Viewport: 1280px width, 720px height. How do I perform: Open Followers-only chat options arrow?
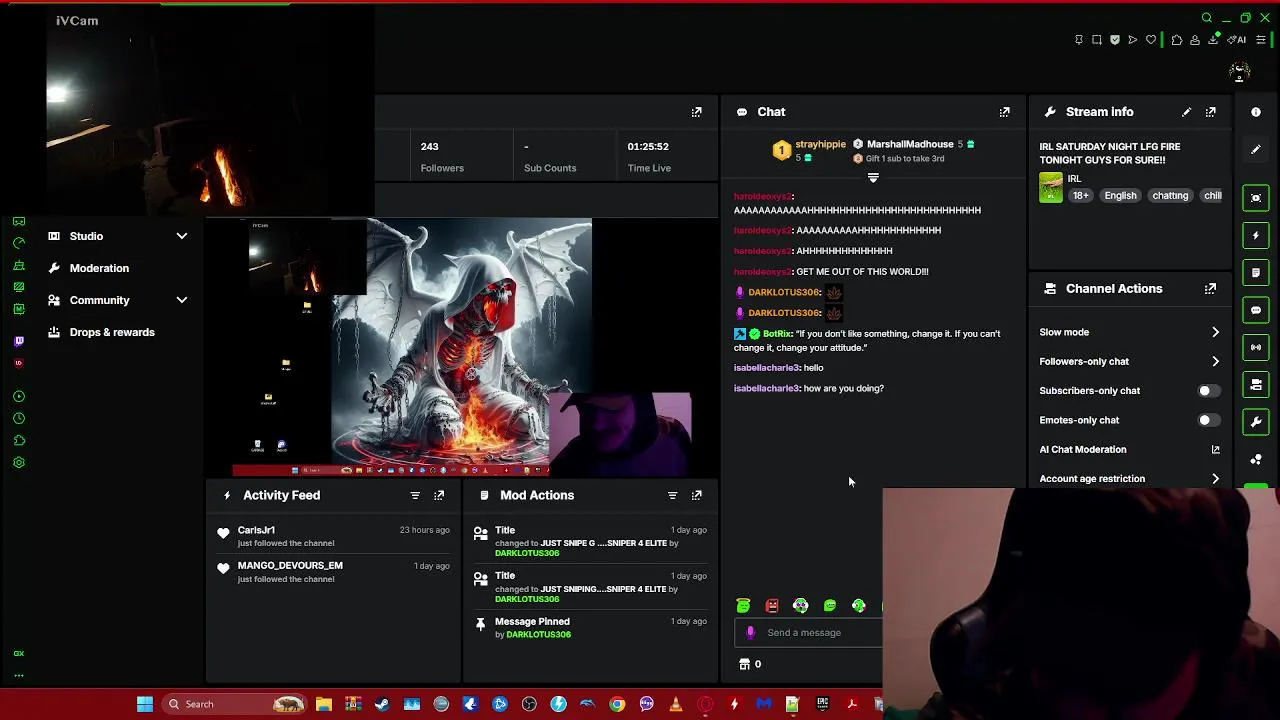click(x=1215, y=362)
